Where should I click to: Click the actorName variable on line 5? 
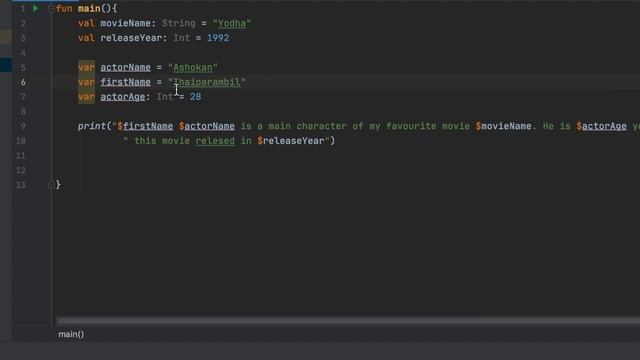pos(126,67)
